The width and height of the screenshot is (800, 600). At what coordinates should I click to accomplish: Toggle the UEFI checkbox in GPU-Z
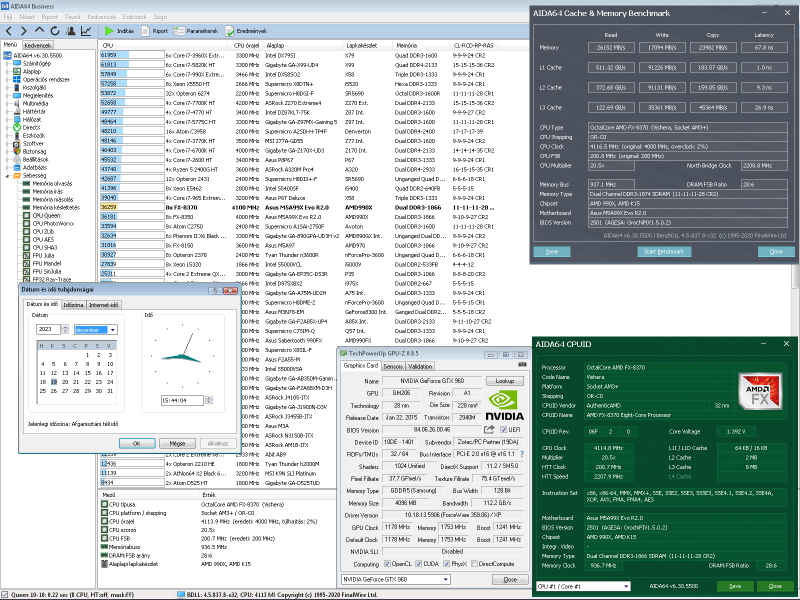[x=504, y=430]
